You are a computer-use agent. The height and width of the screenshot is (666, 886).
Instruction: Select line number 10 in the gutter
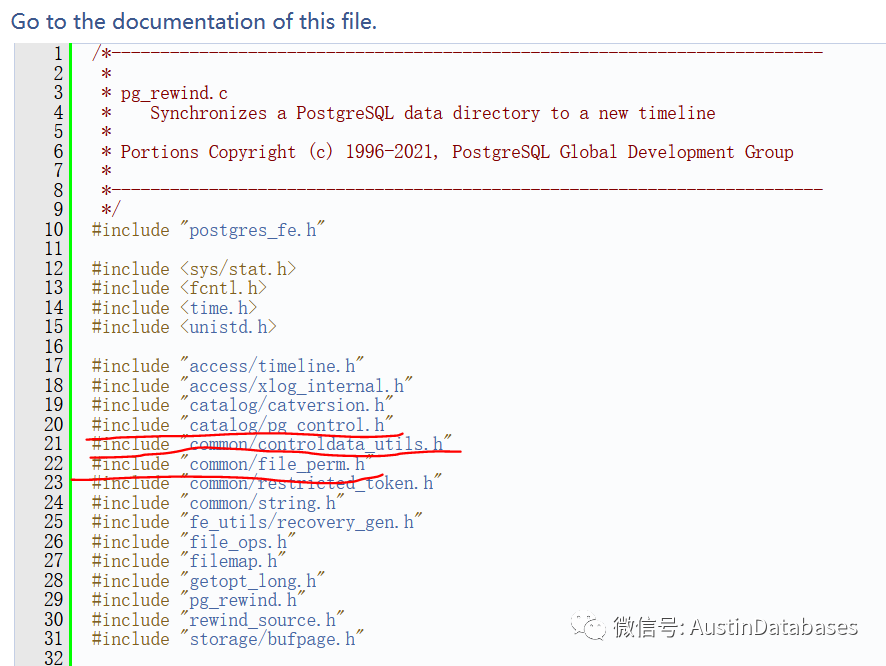pos(54,230)
